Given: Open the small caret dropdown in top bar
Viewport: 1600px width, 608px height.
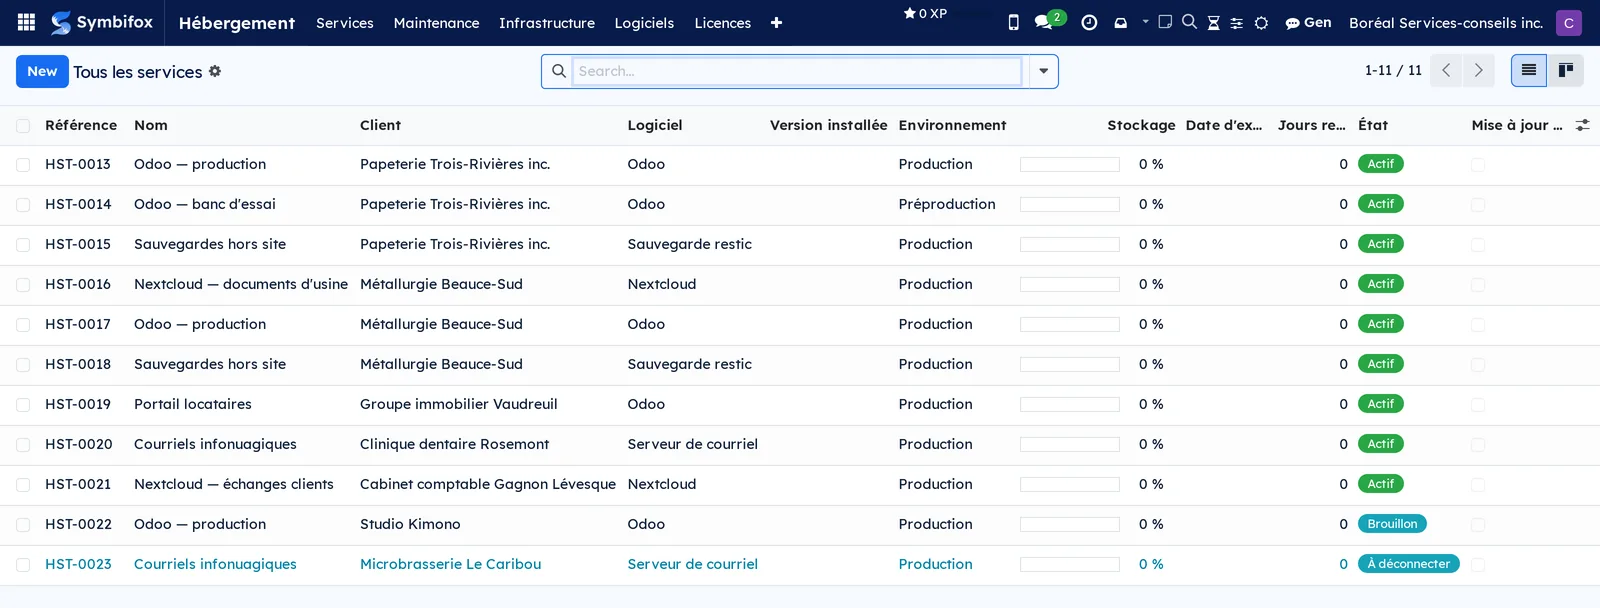Looking at the screenshot, I should (1145, 21).
